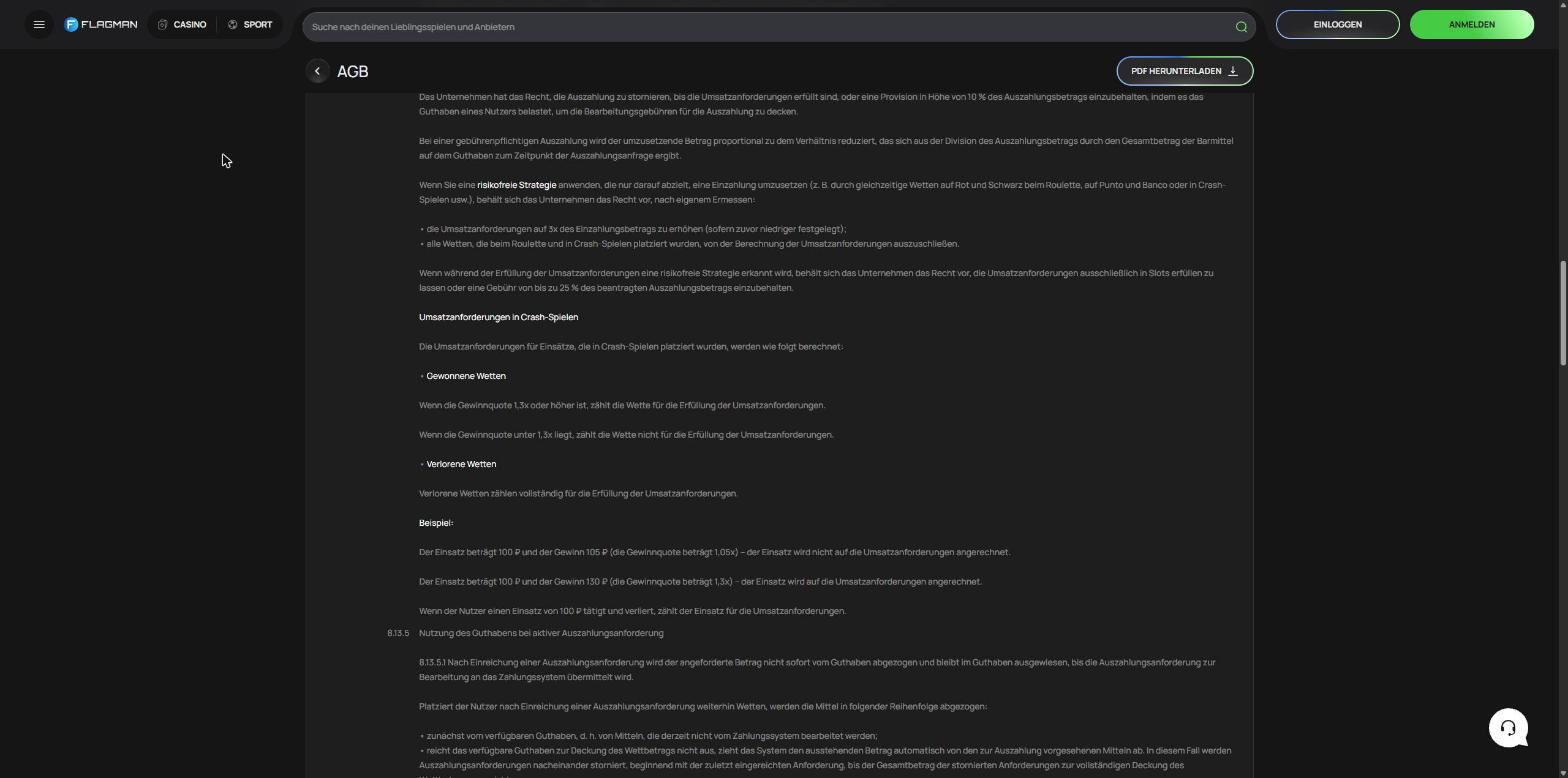Go back using the AGB arrow
This screenshot has height=778, width=1568.
pos(317,71)
